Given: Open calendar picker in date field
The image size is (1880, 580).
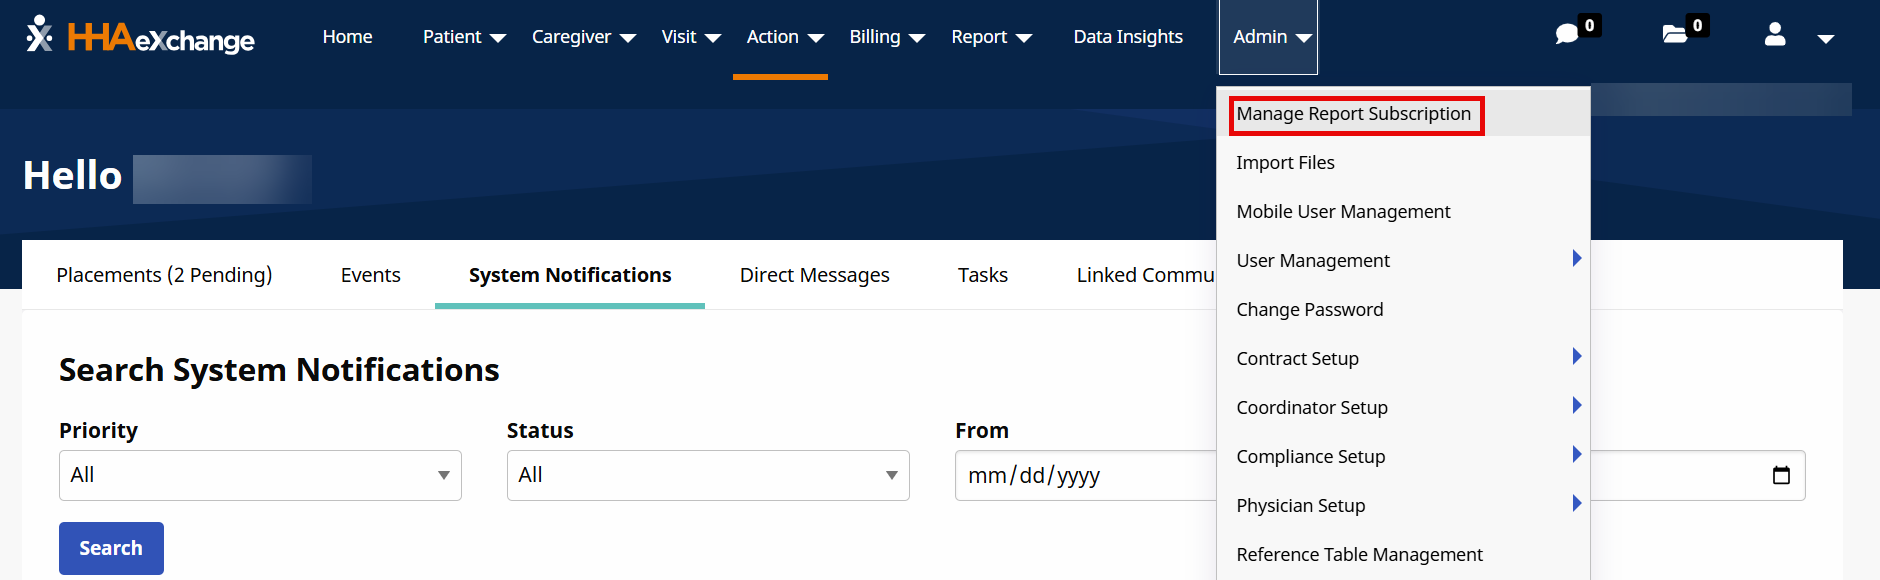Looking at the screenshot, I should pos(1781,475).
